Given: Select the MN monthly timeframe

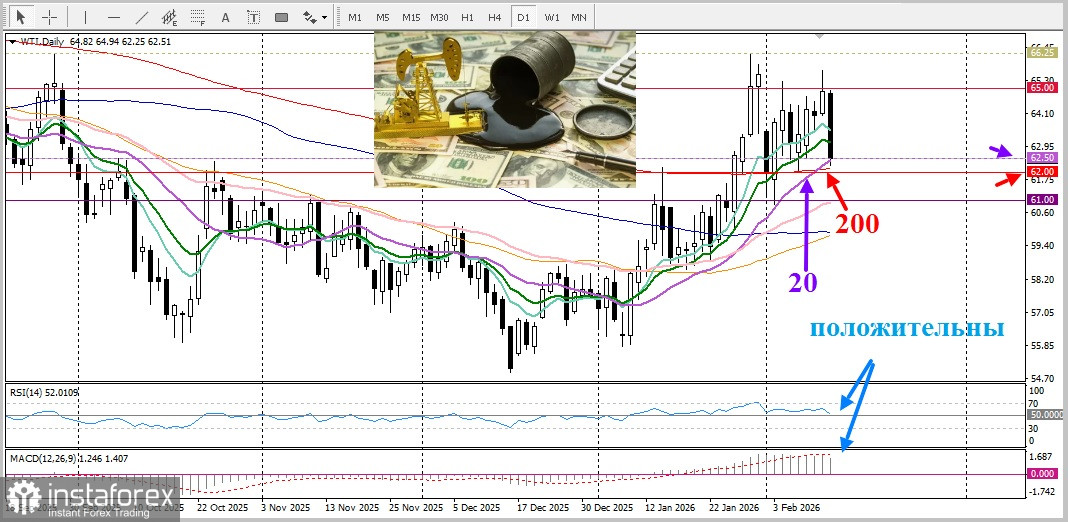Looking at the screenshot, I should [579, 17].
